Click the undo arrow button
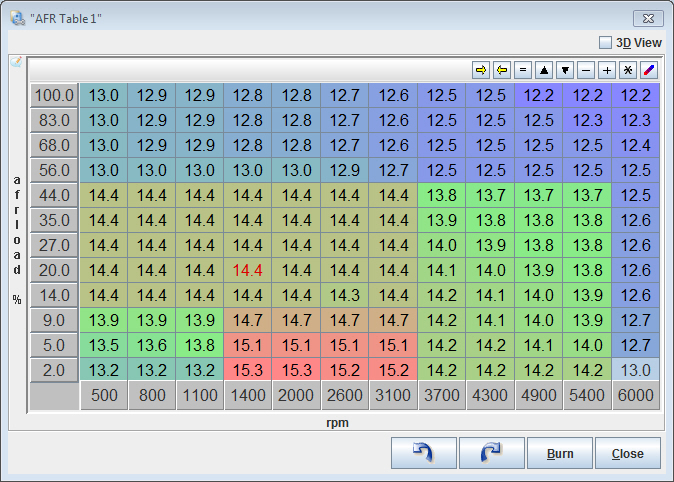This screenshot has height=482, width=674. click(x=424, y=454)
